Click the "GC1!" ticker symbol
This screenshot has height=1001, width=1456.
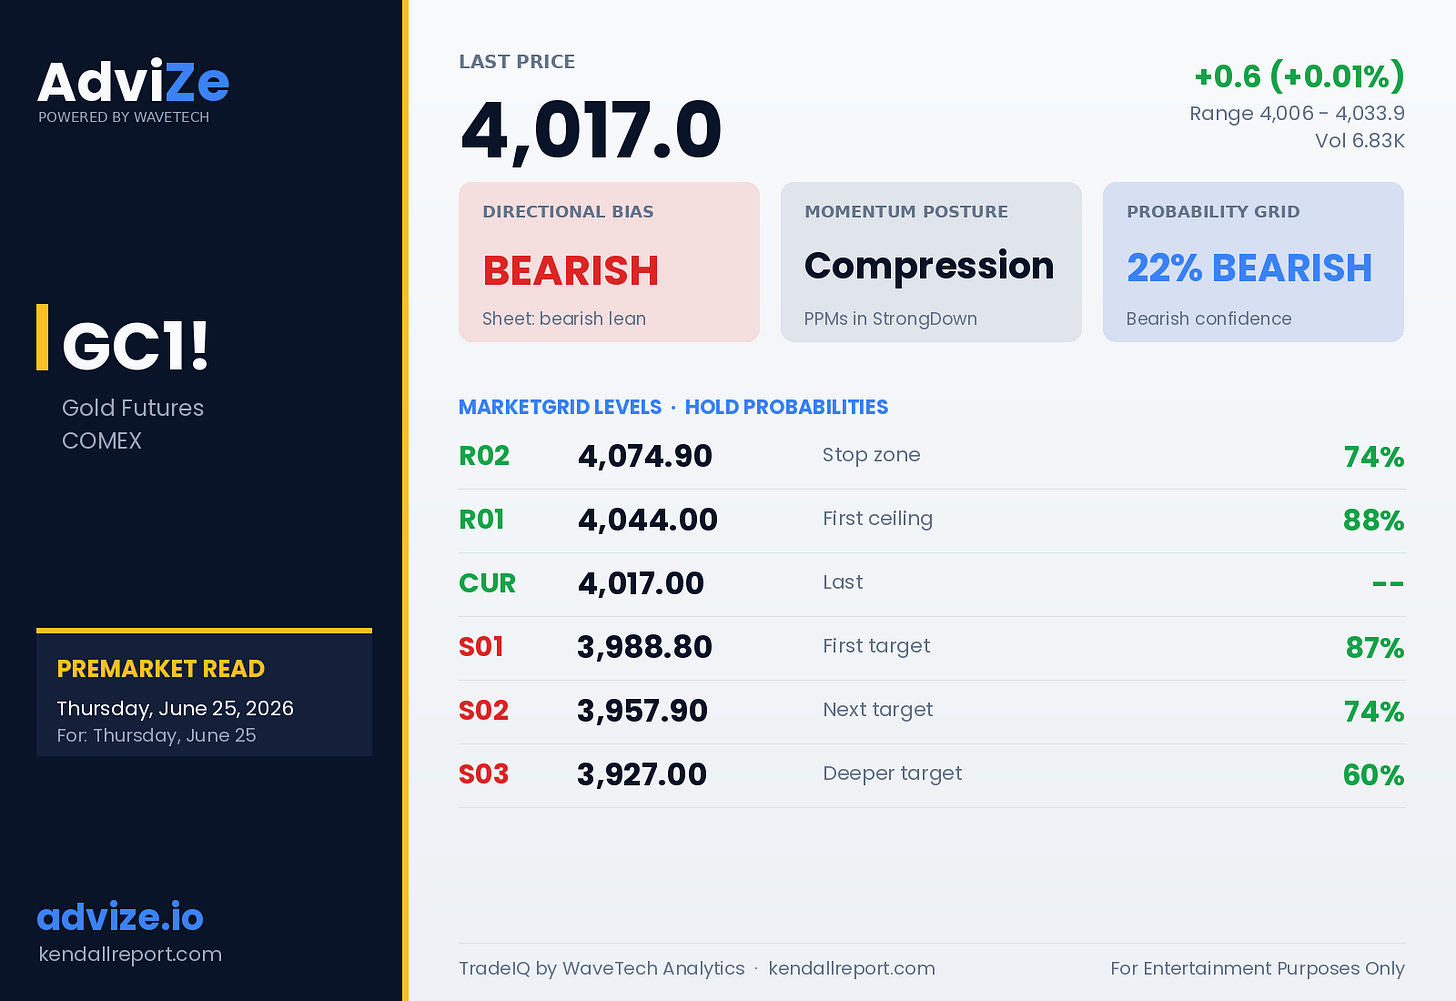point(135,346)
